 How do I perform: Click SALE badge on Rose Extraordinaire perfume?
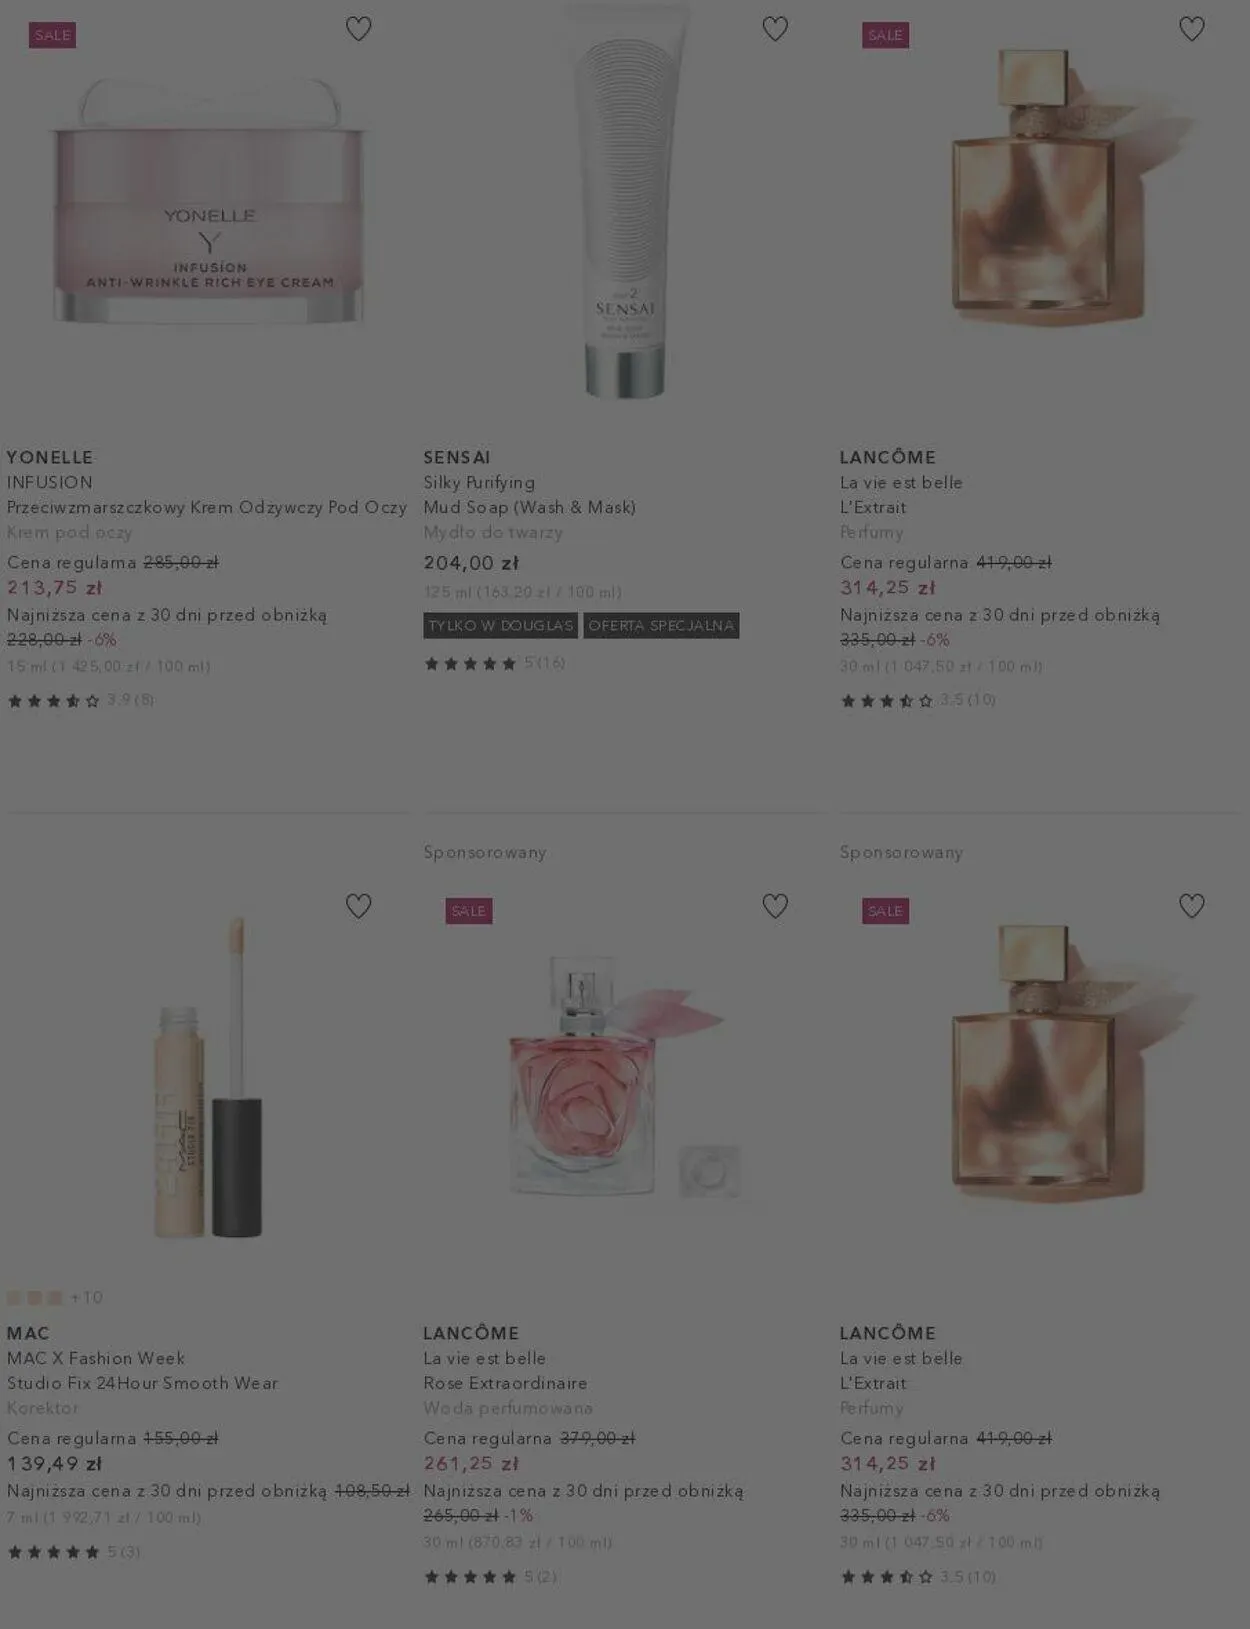(469, 911)
